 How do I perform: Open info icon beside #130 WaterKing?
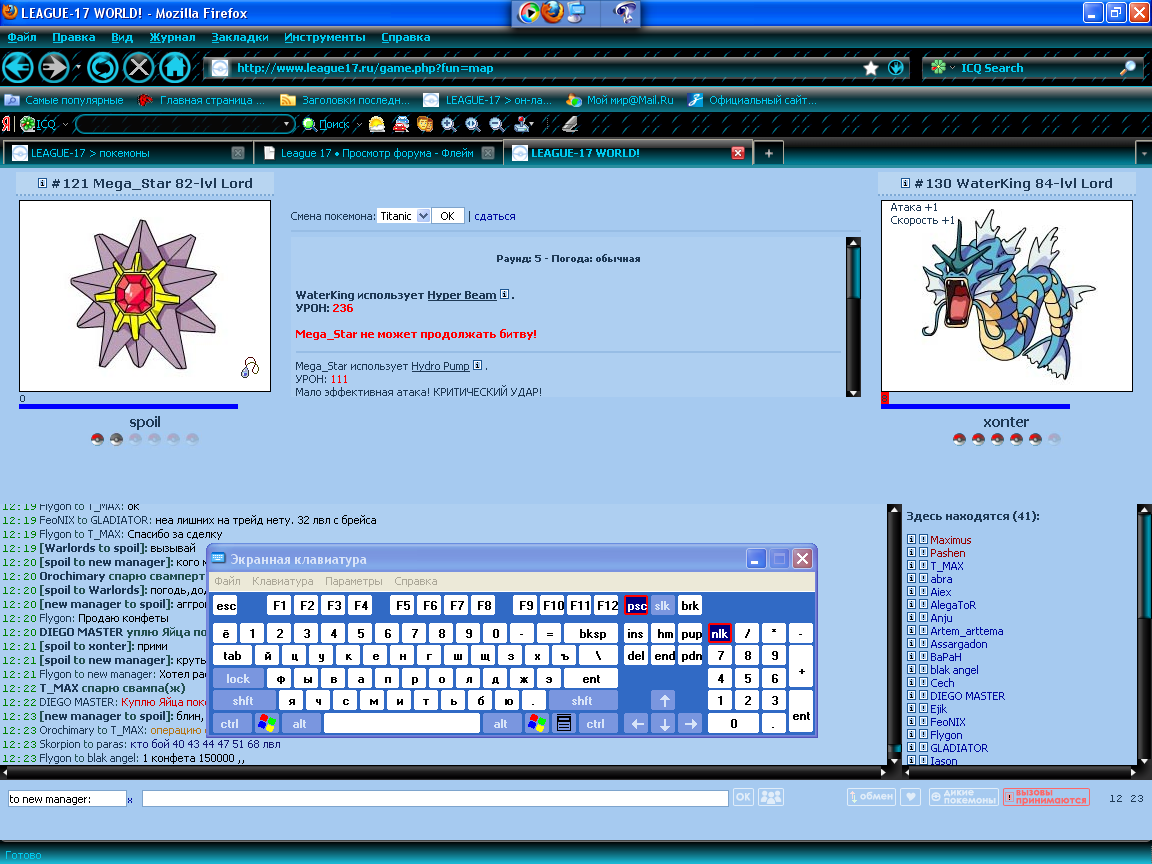[905, 183]
